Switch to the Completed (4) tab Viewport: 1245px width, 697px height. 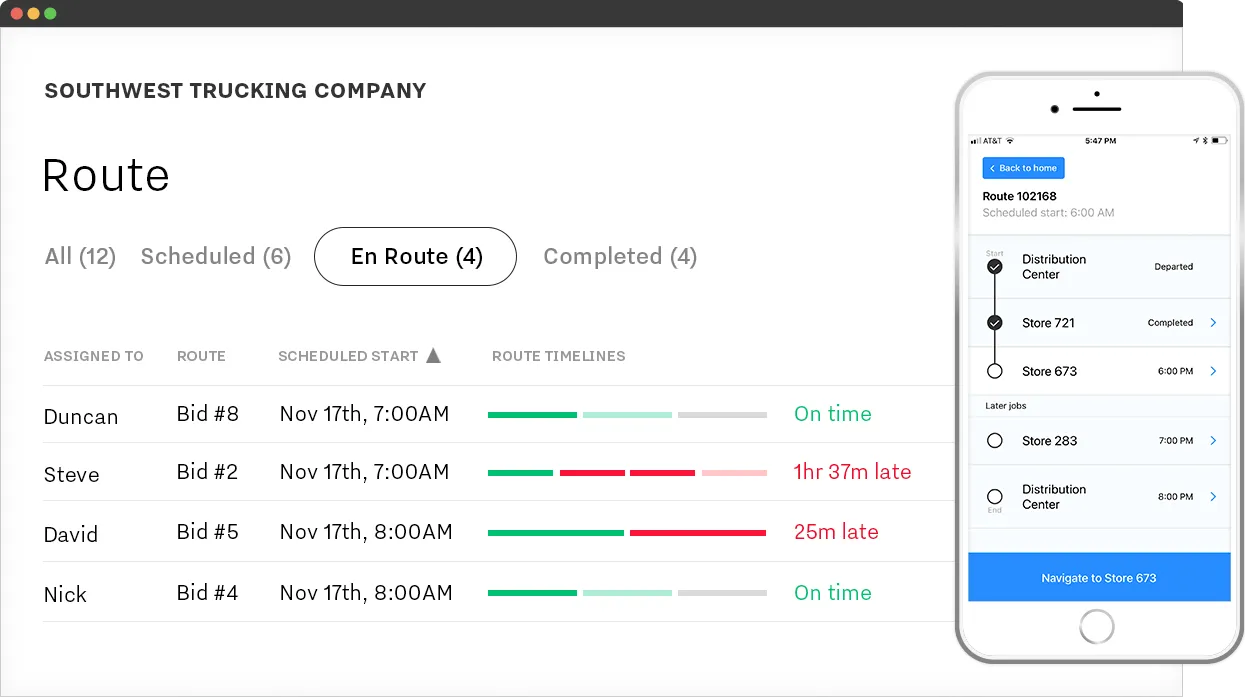tap(619, 256)
